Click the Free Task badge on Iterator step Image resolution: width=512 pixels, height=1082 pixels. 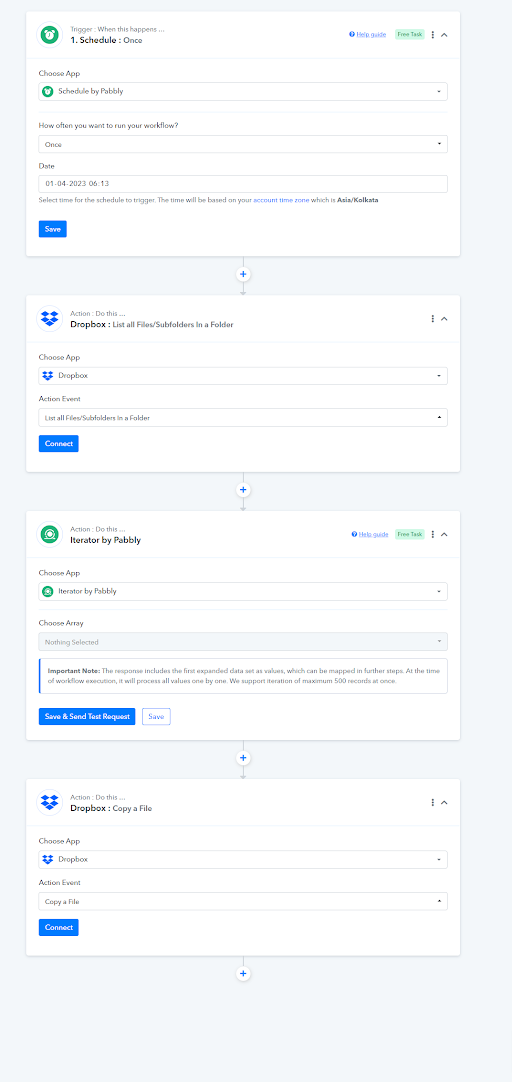point(409,534)
